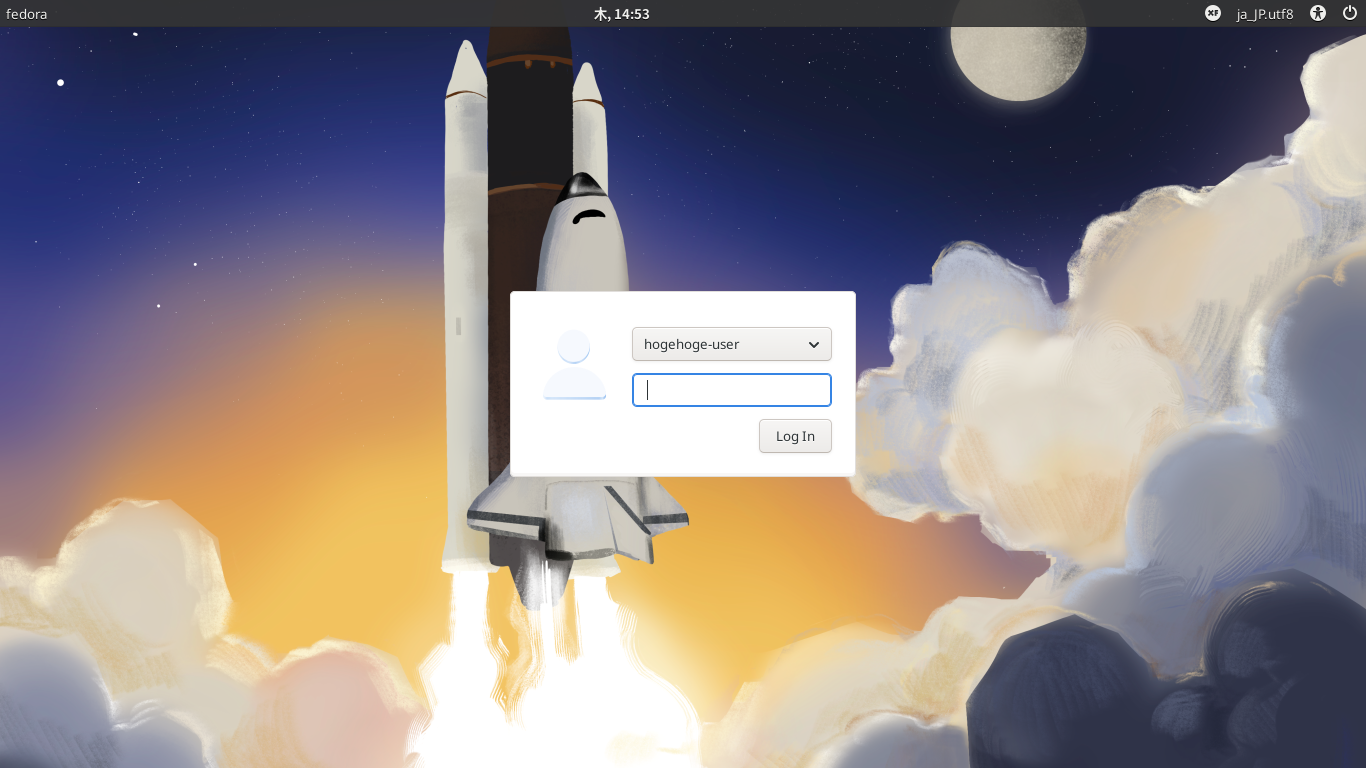The image size is (1366, 768).
Task: Click the clock showing 木, 14:53
Action: click(622, 14)
